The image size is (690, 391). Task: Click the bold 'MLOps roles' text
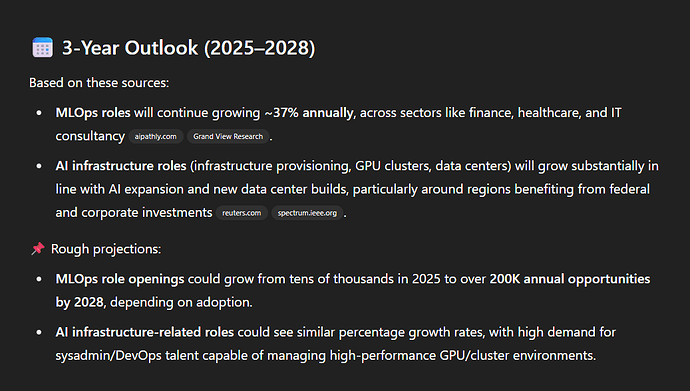(x=93, y=113)
